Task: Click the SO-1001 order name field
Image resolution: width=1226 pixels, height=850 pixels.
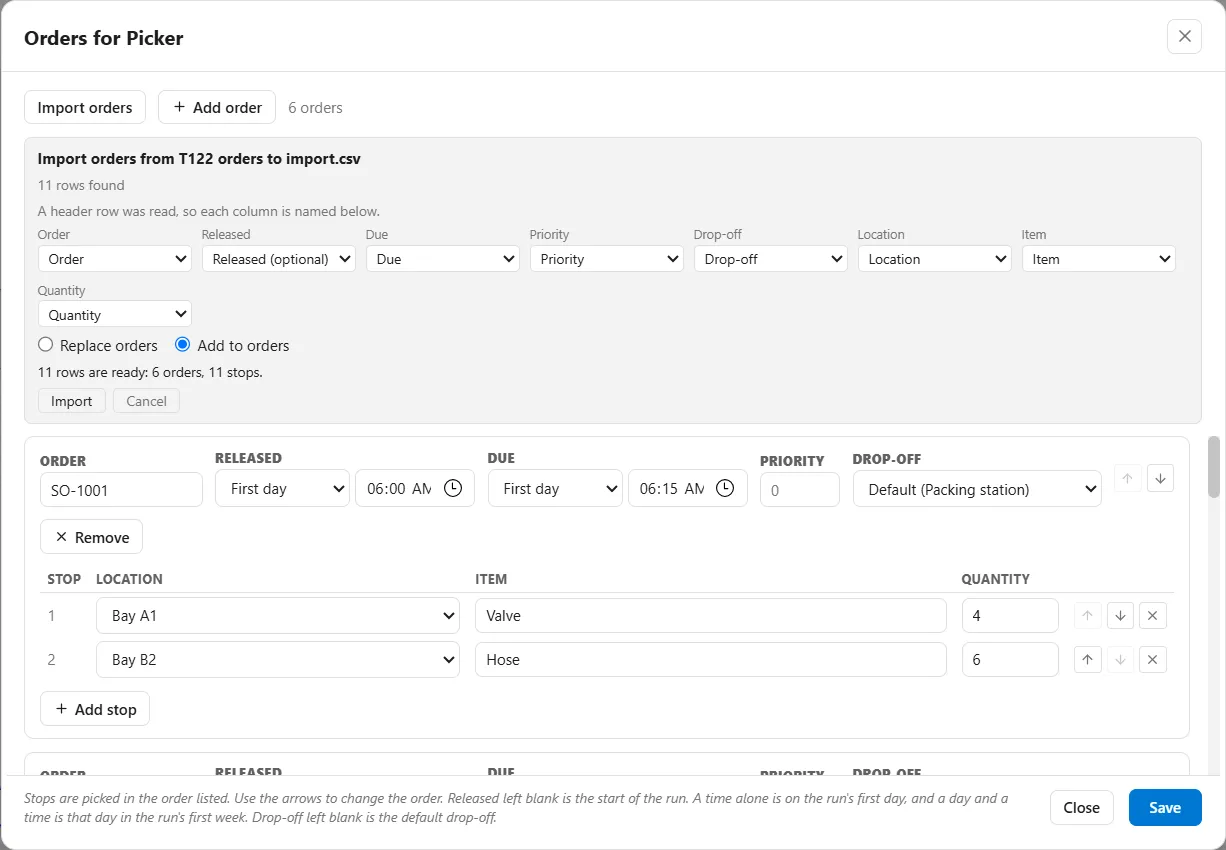Action: pyautogui.click(x=121, y=490)
